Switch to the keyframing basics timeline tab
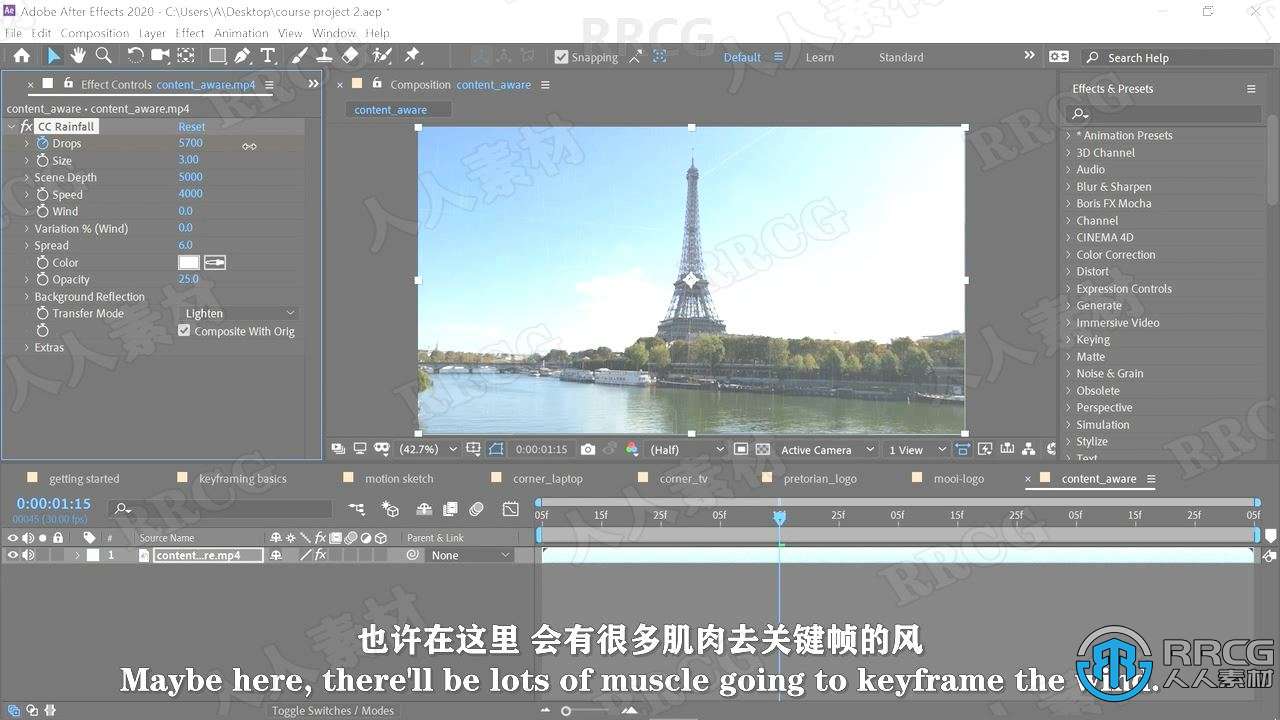The width and height of the screenshot is (1280, 720). click(x=242, y=479)
